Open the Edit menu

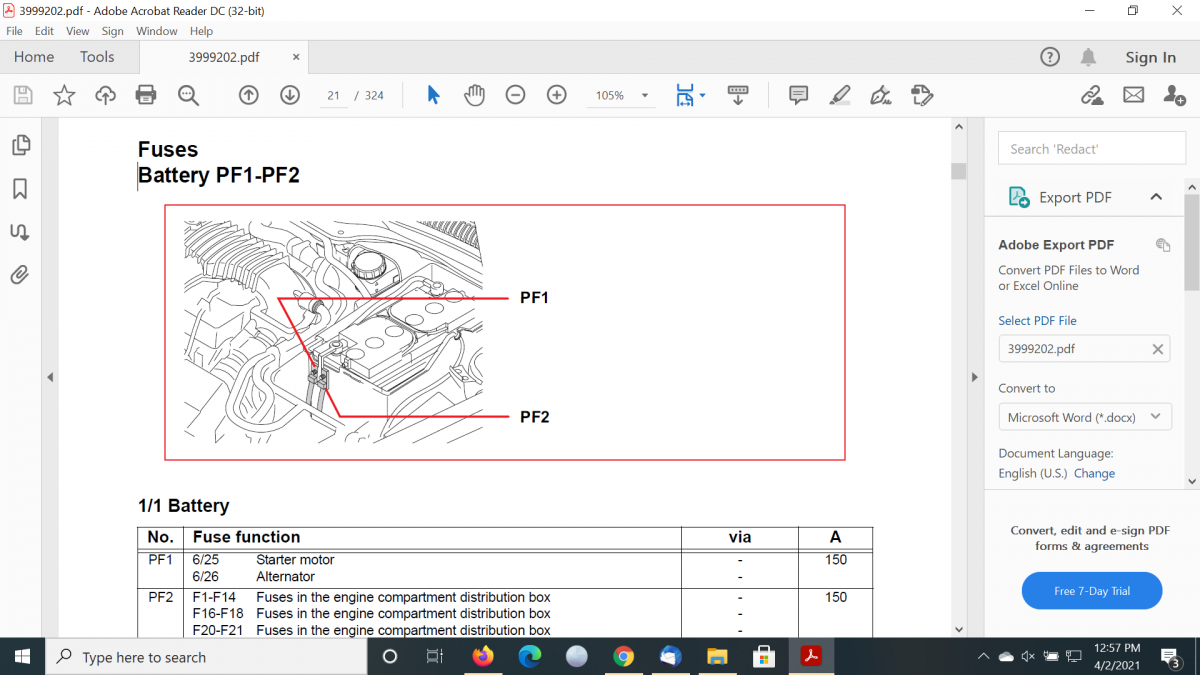44,31
